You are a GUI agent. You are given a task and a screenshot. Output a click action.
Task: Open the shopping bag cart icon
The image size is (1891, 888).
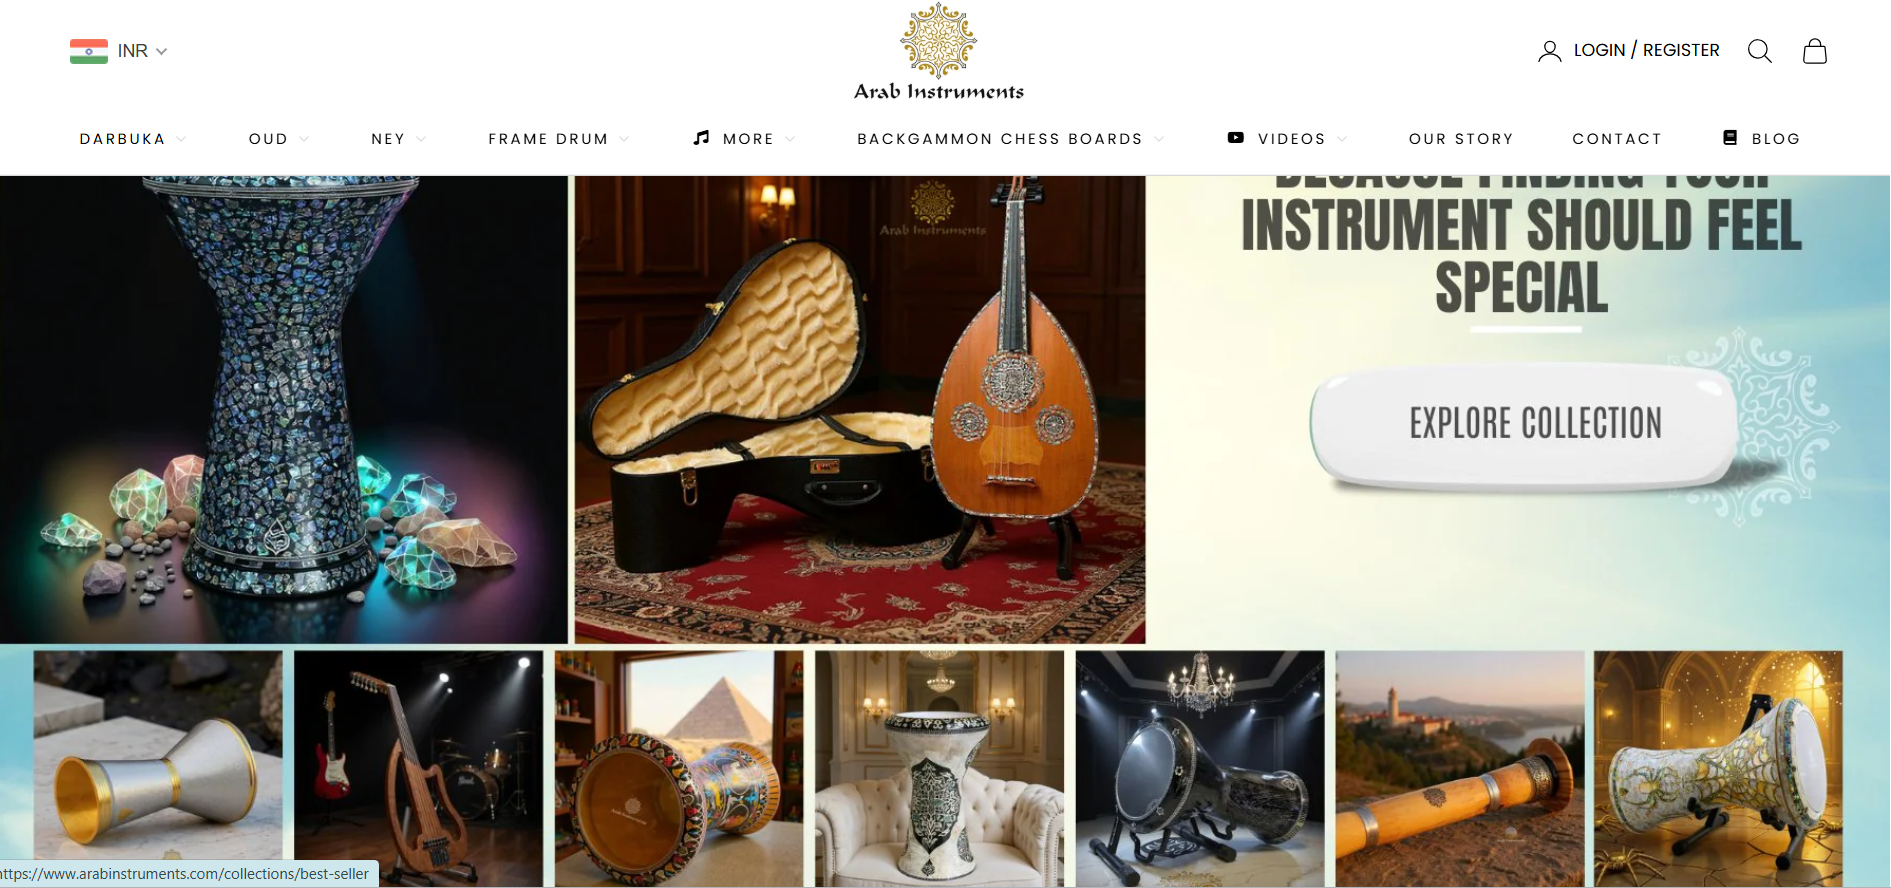click(1815, 51)
